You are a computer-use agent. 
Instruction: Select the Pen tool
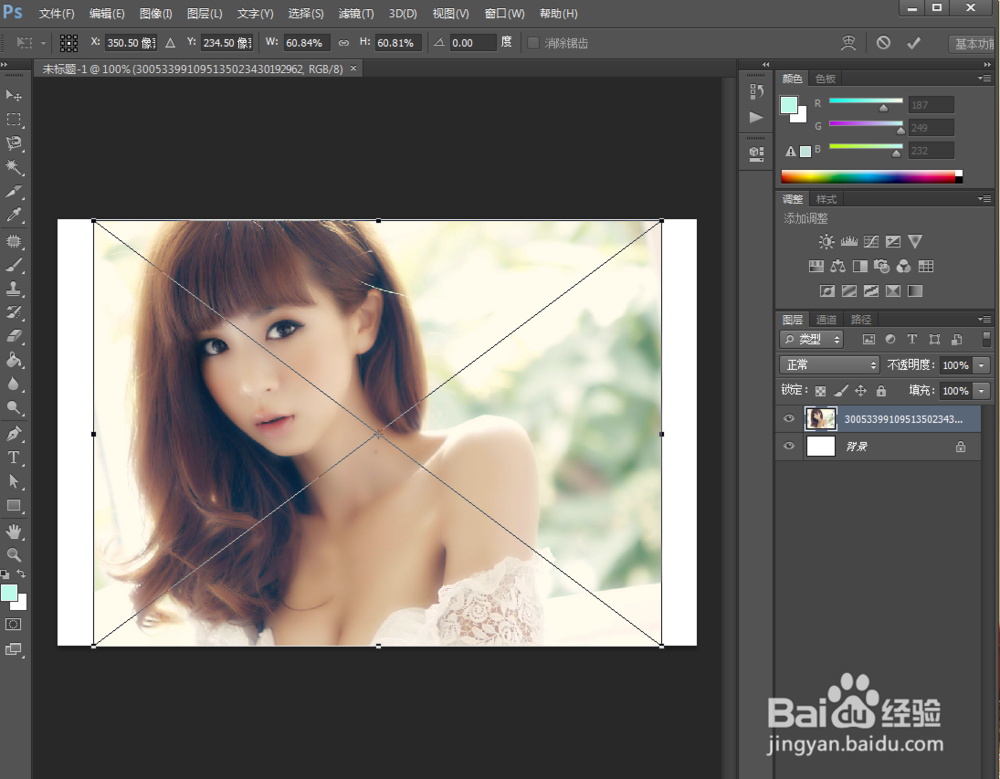point(13,434)
